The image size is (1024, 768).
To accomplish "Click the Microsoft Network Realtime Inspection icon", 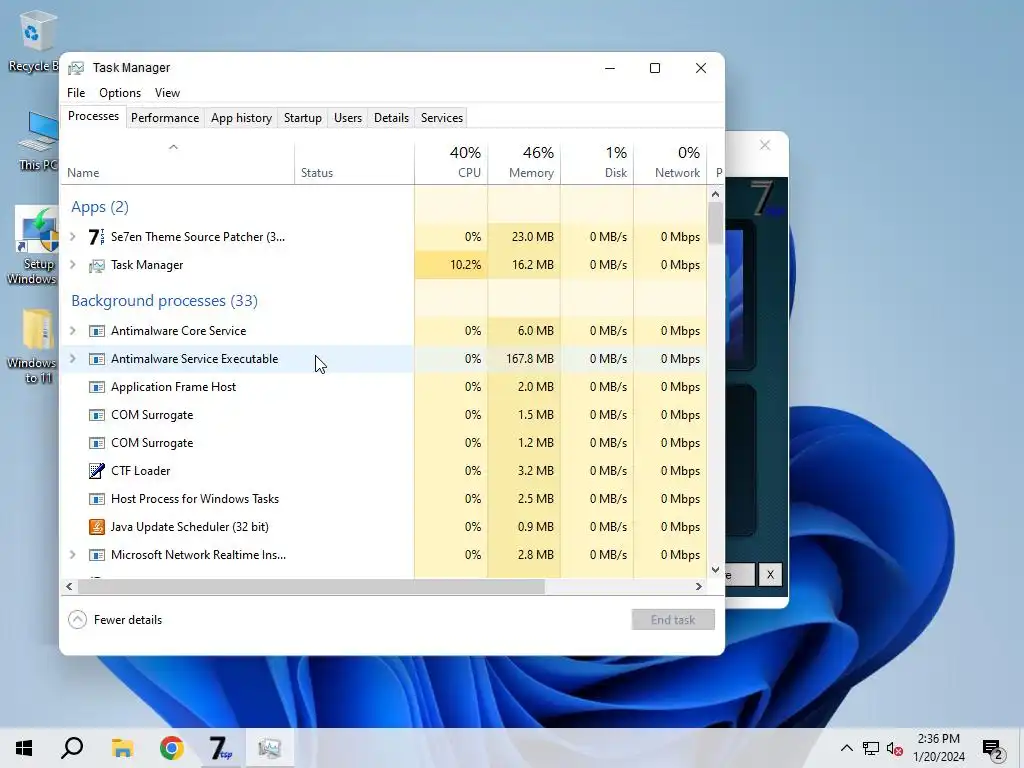I will tap(97, 555).
